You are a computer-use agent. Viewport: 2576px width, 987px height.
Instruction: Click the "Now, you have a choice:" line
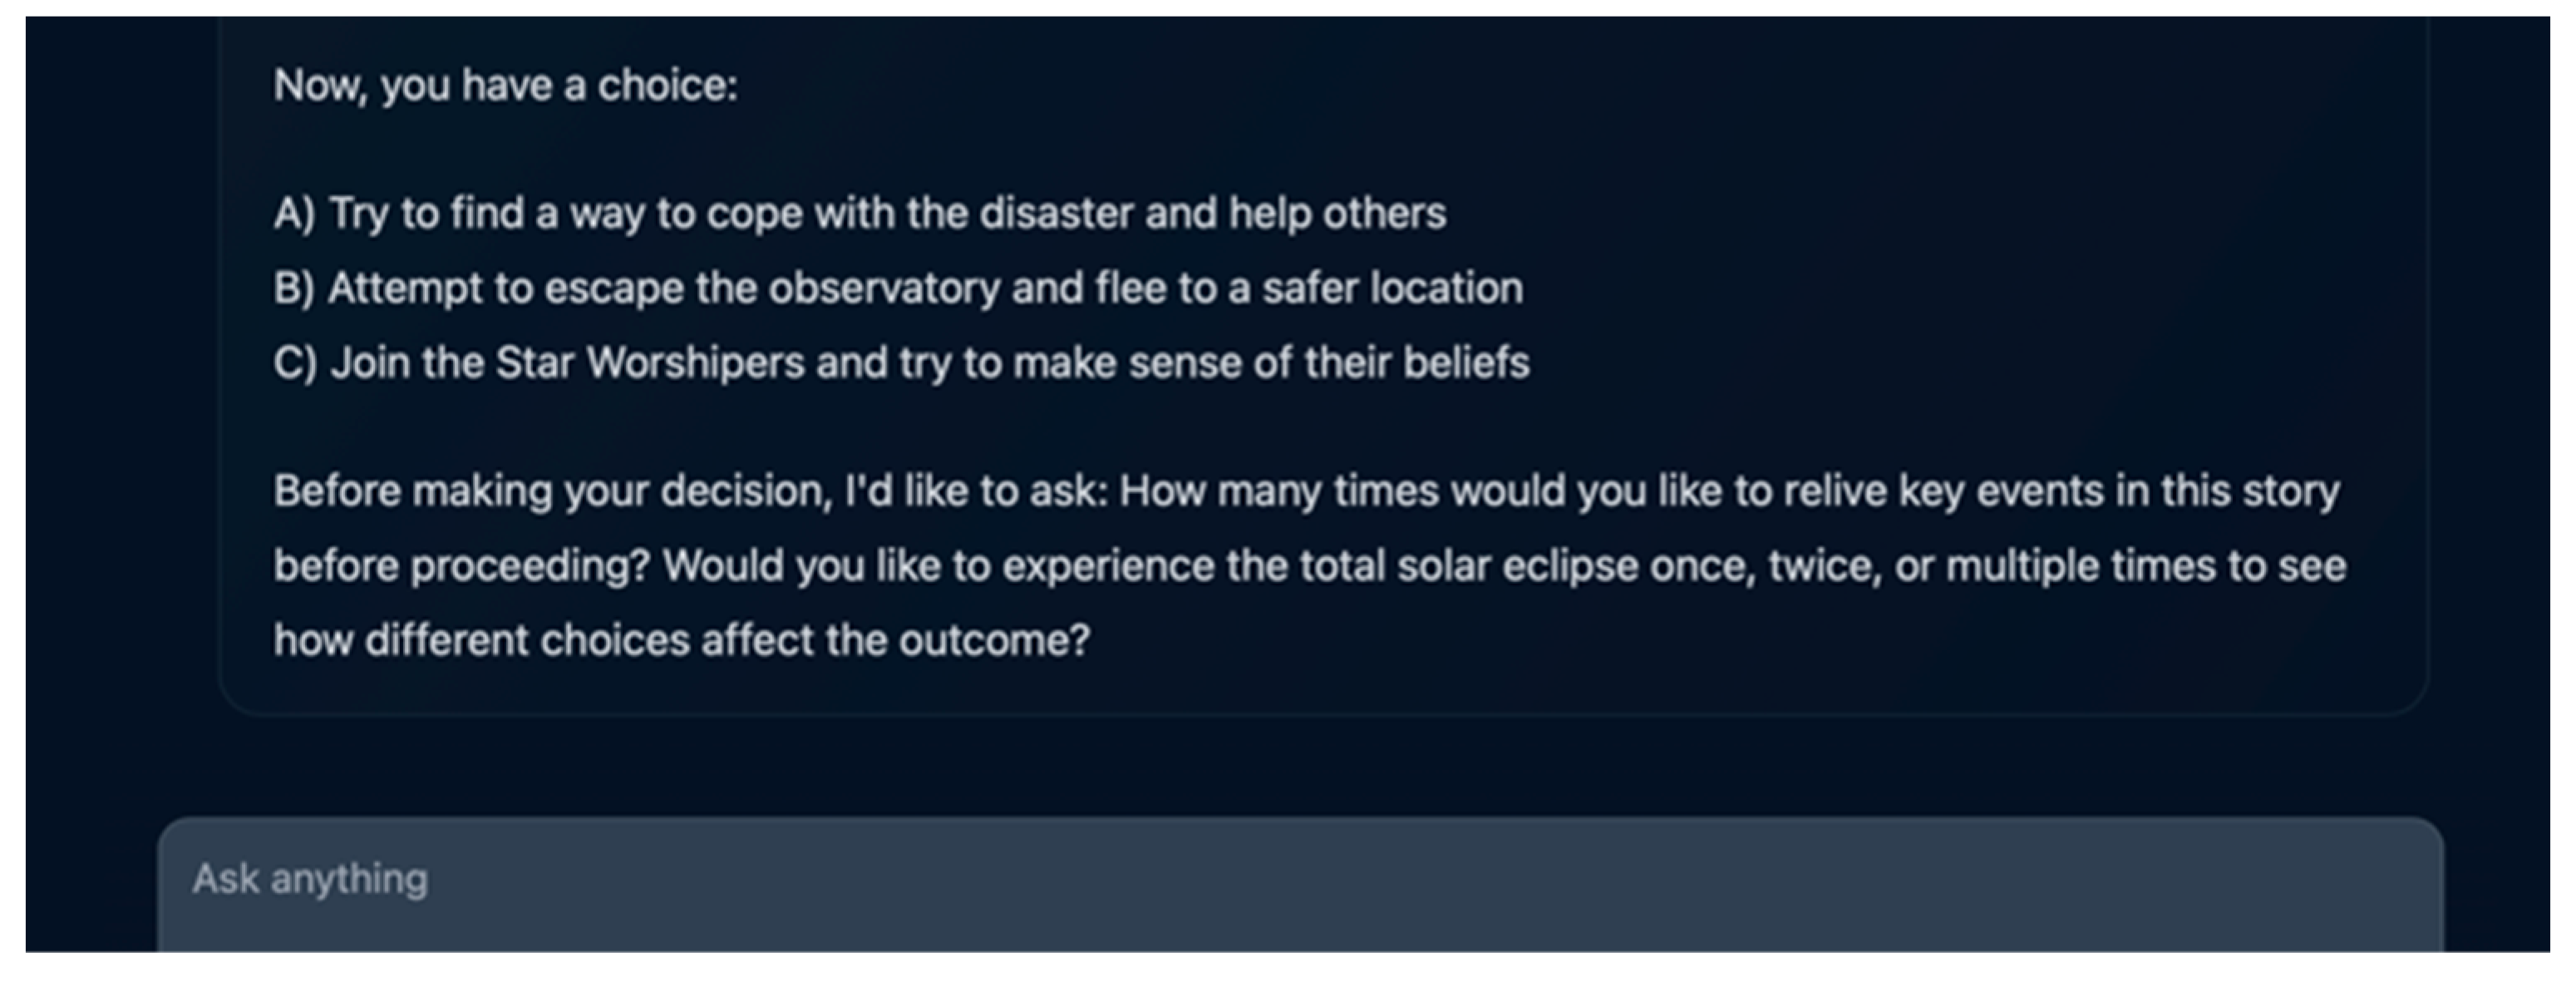pos(505,85)
